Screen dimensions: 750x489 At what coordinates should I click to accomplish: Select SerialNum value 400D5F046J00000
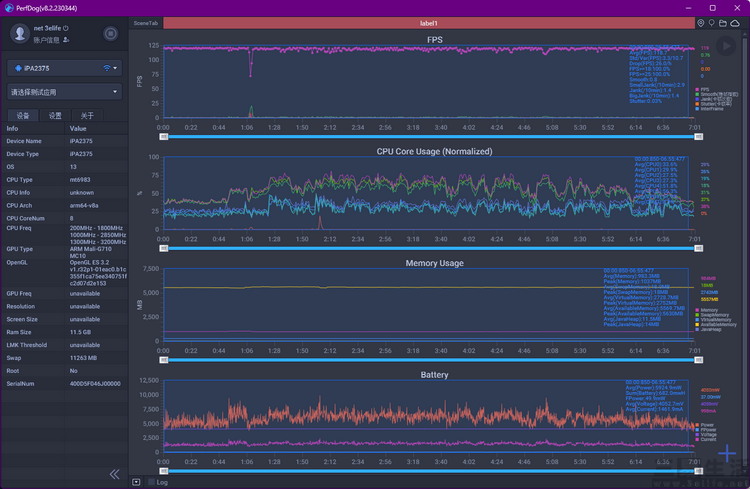95,384
